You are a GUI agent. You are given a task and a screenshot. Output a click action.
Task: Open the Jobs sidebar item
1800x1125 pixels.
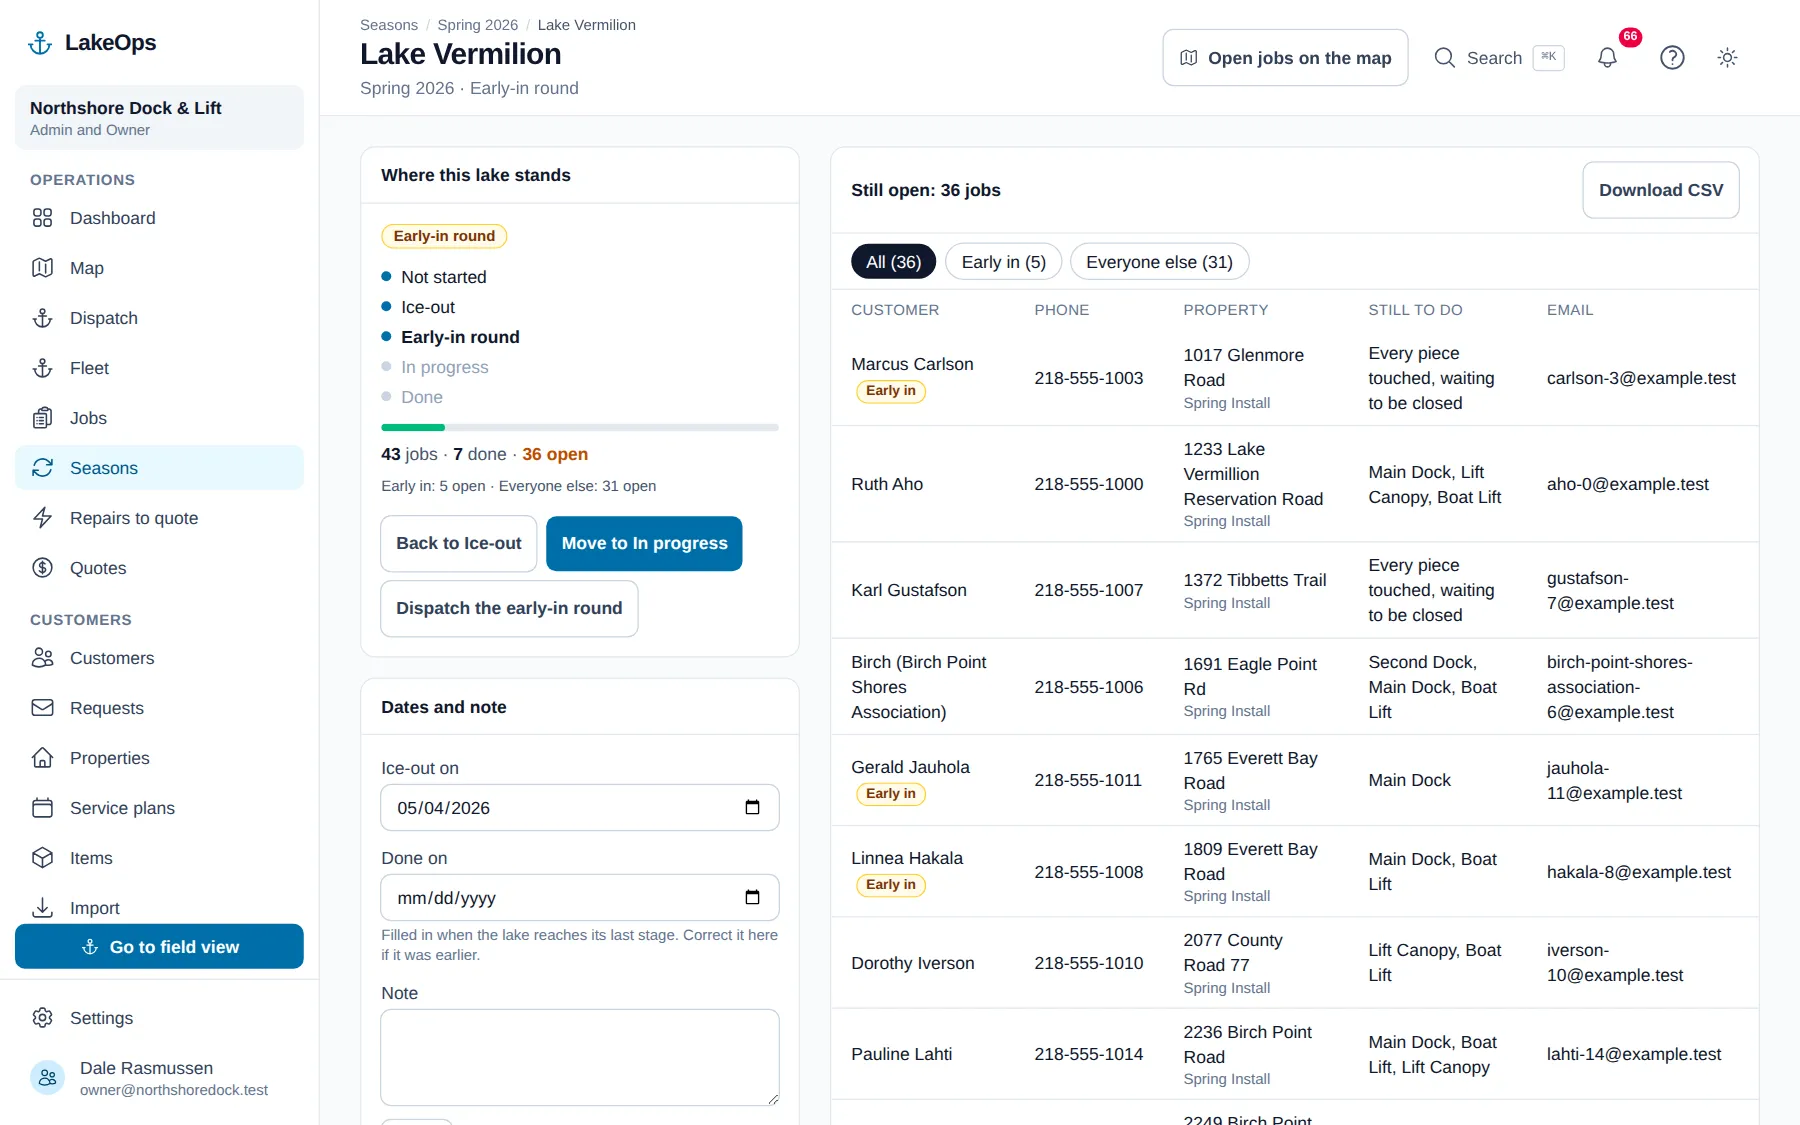pos(159,418)
